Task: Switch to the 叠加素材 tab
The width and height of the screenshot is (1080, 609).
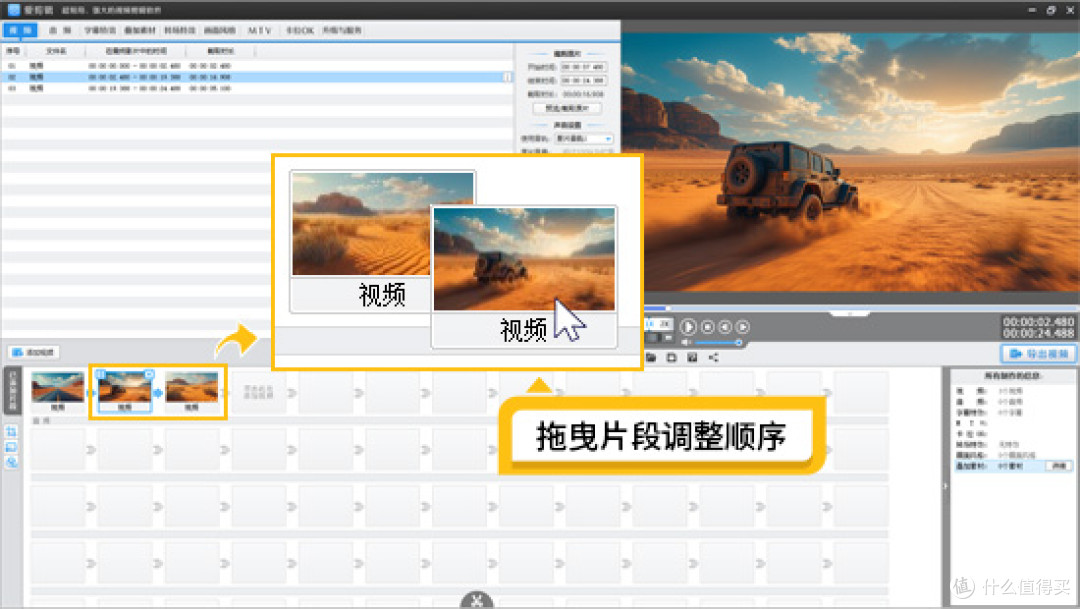Action: (140, 30)
